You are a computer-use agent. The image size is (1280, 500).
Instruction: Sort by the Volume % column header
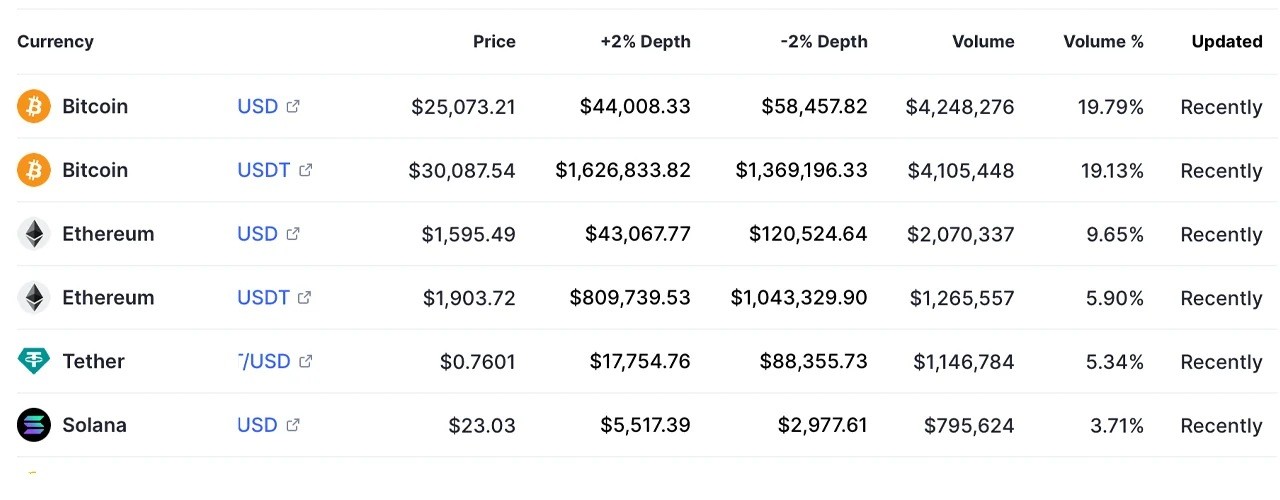point(1103,42)
